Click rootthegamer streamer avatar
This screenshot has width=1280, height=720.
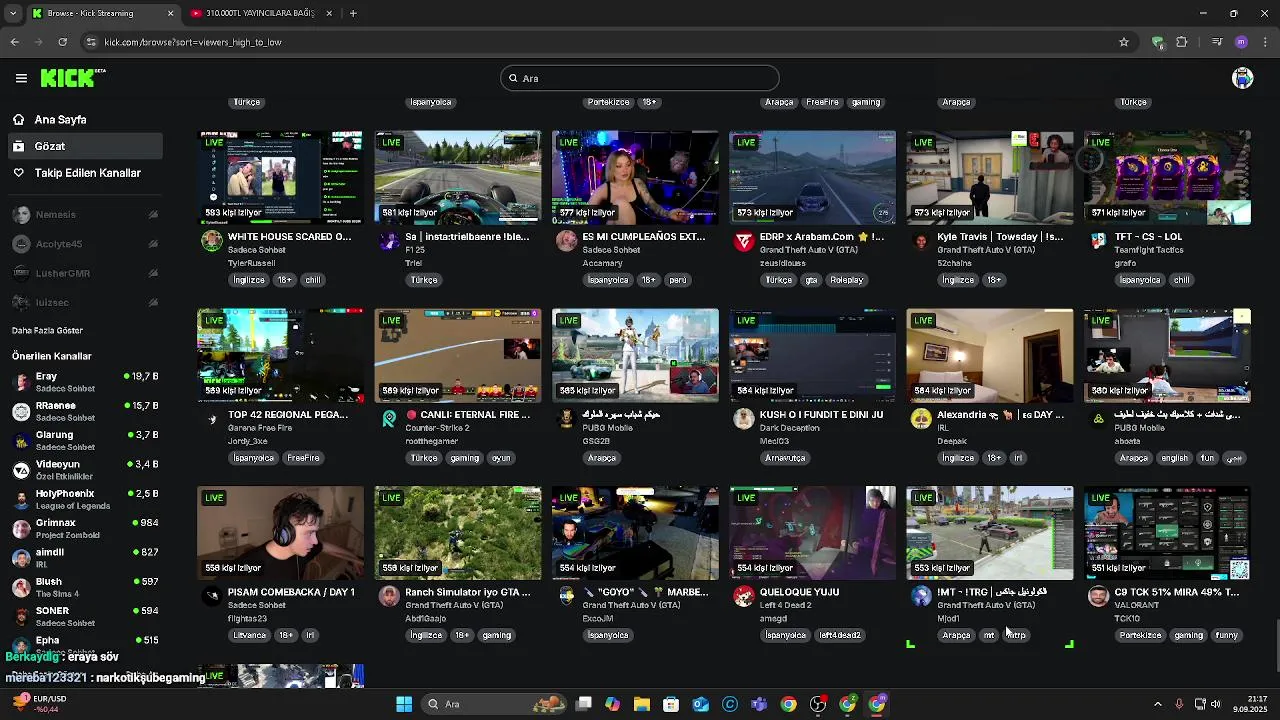click(389, 419)
